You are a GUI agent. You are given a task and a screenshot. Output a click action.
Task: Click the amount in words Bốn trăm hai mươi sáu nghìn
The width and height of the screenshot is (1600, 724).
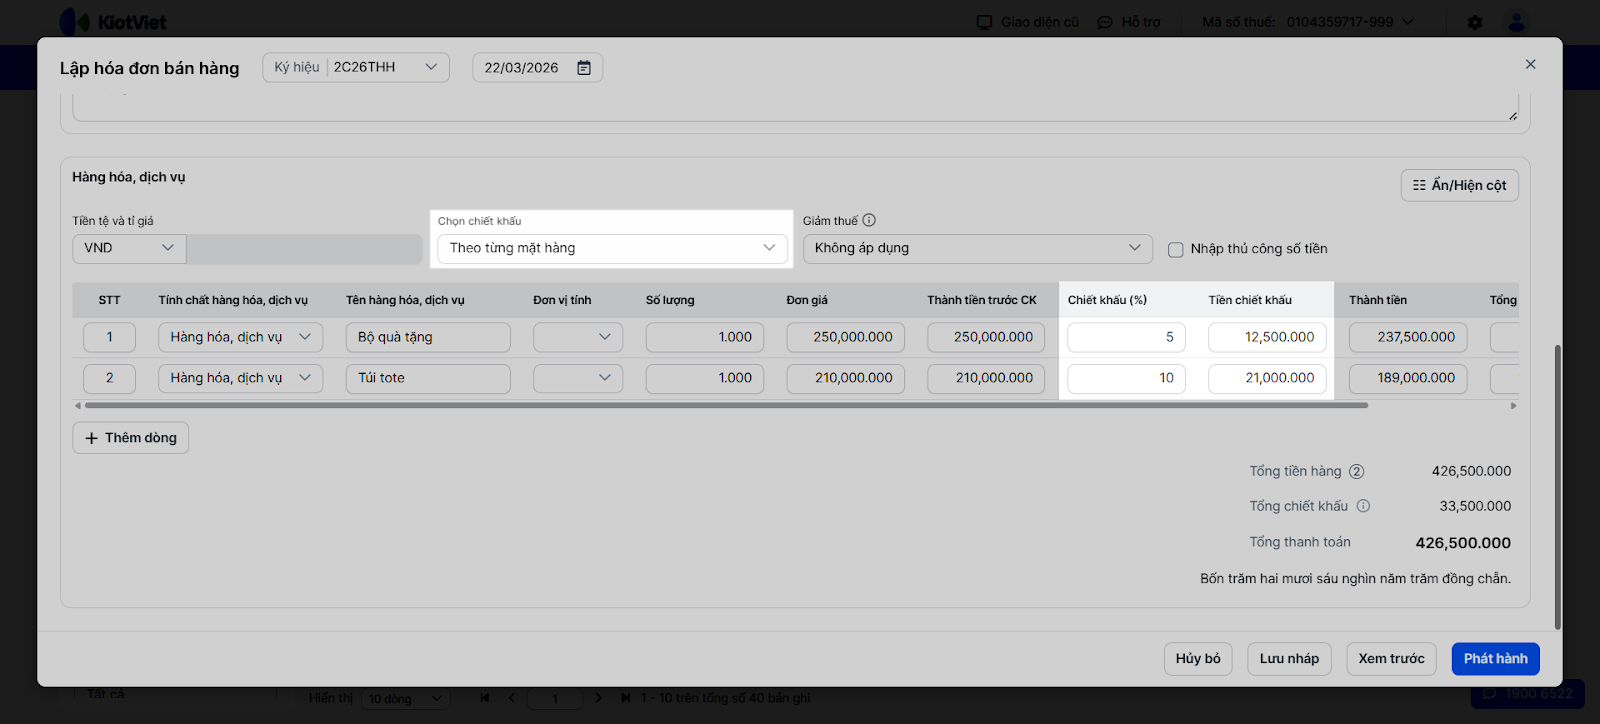pos(1355,579)
